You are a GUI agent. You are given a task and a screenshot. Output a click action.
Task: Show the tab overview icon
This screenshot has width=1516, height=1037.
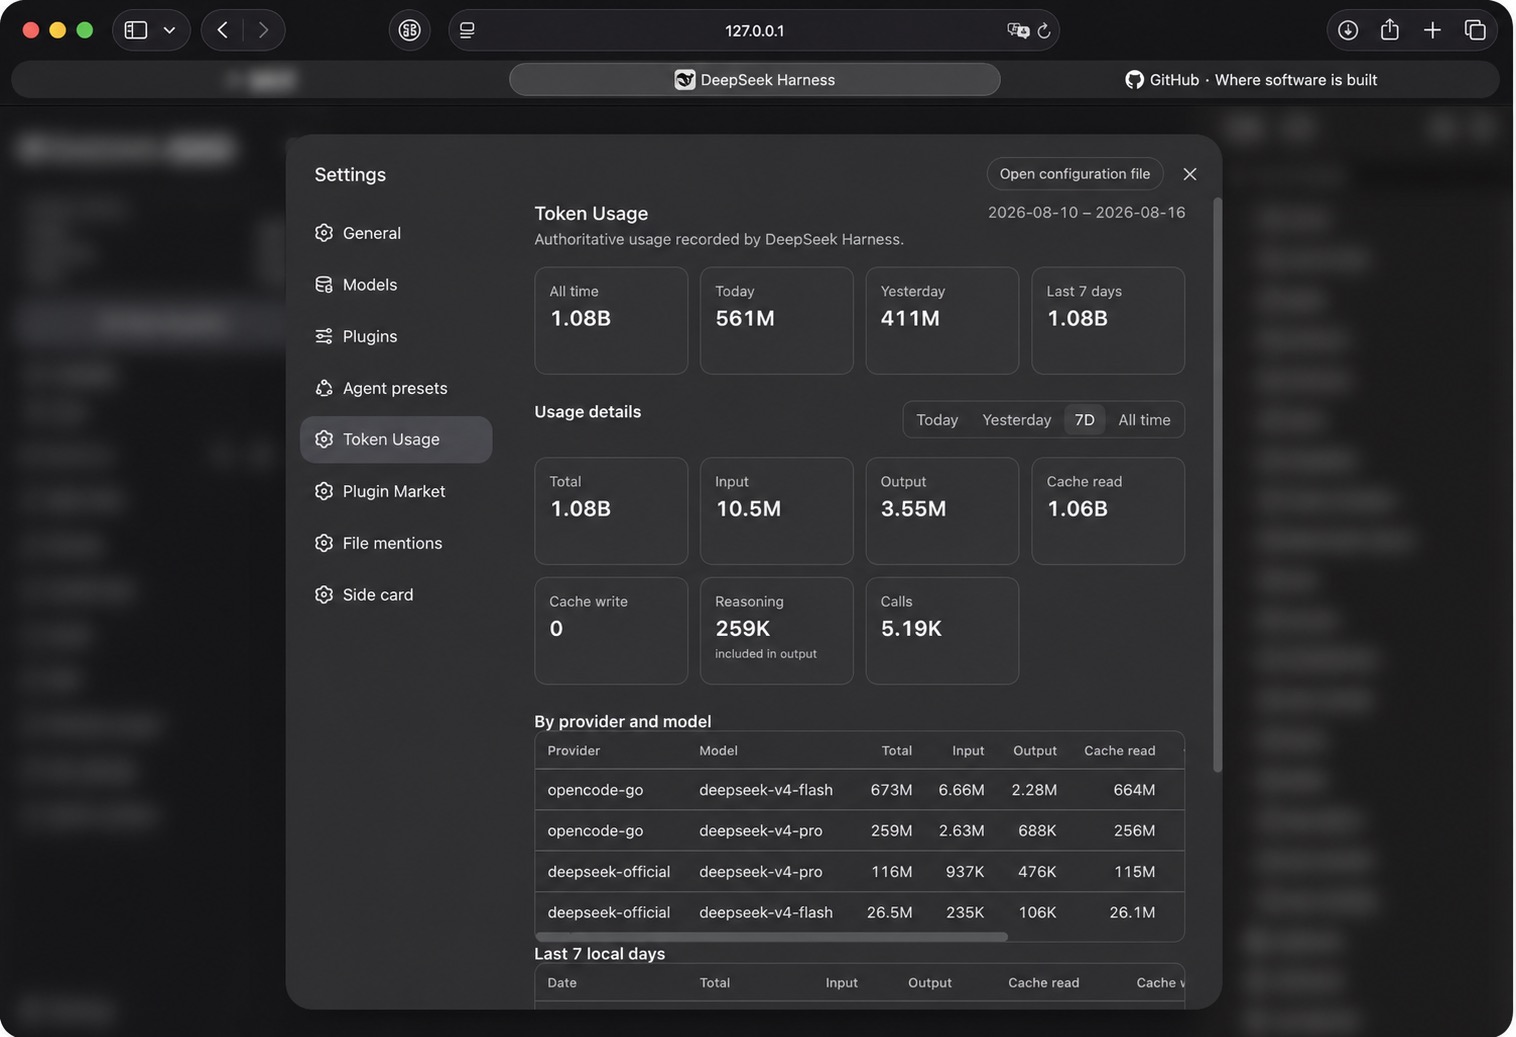click(x=1475, y=30)
